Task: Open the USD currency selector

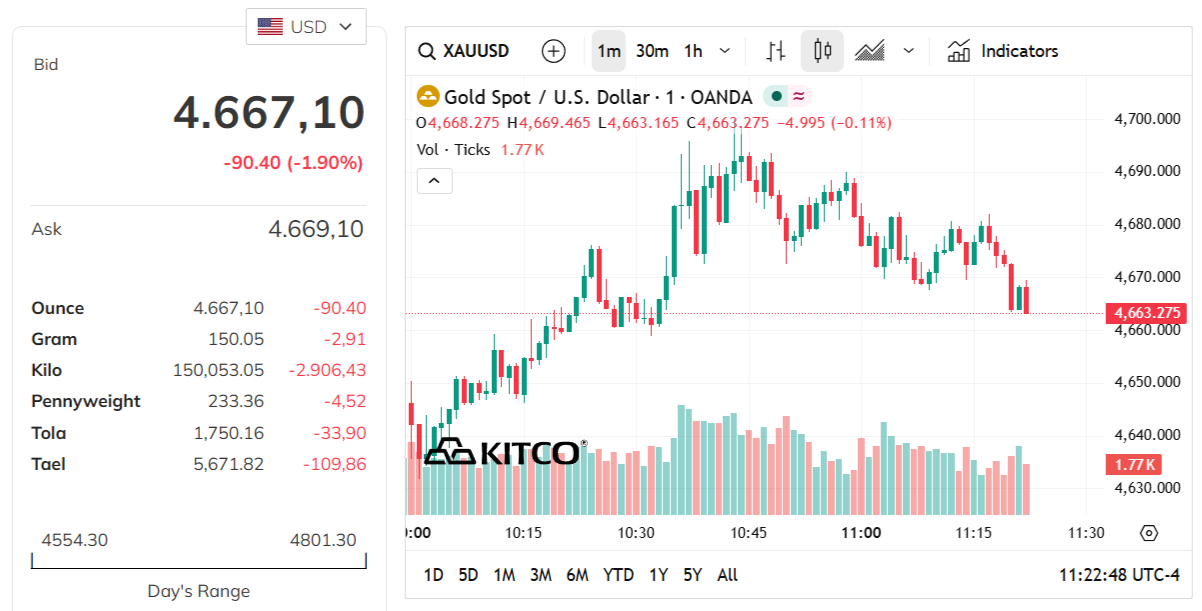Action: [306, 27]
